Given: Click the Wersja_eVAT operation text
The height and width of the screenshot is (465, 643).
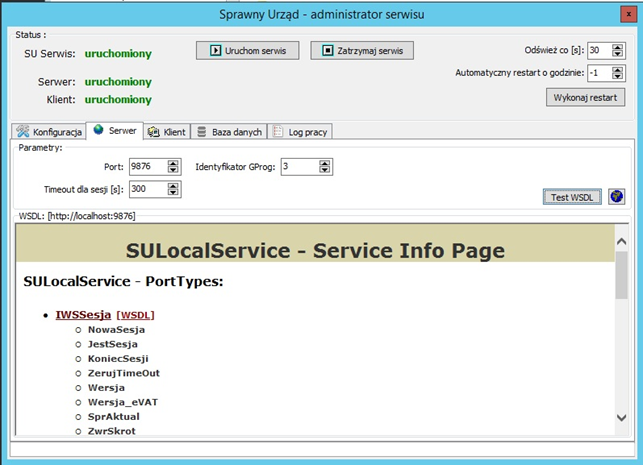Looking at the screenshot, I should click(123, 402).
